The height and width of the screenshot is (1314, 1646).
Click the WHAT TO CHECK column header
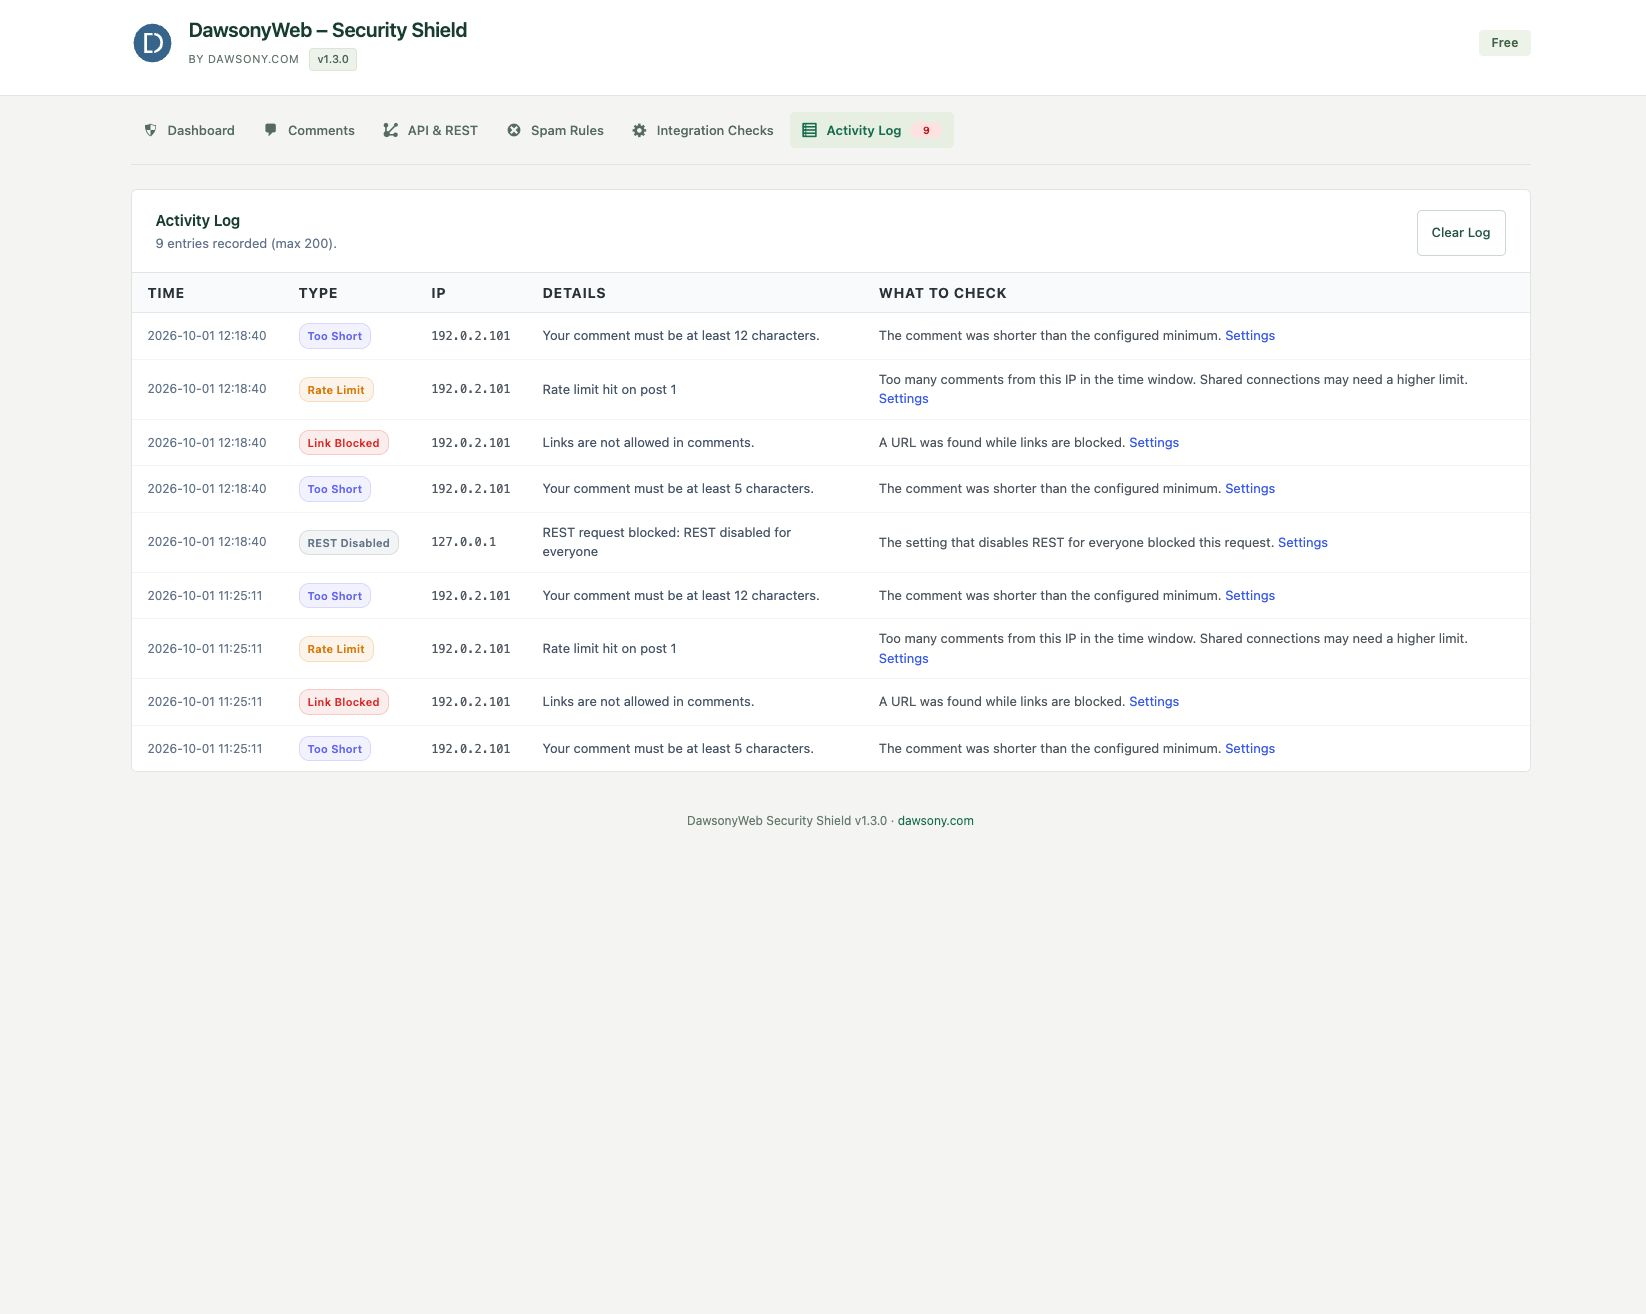(x=942, y=293)
